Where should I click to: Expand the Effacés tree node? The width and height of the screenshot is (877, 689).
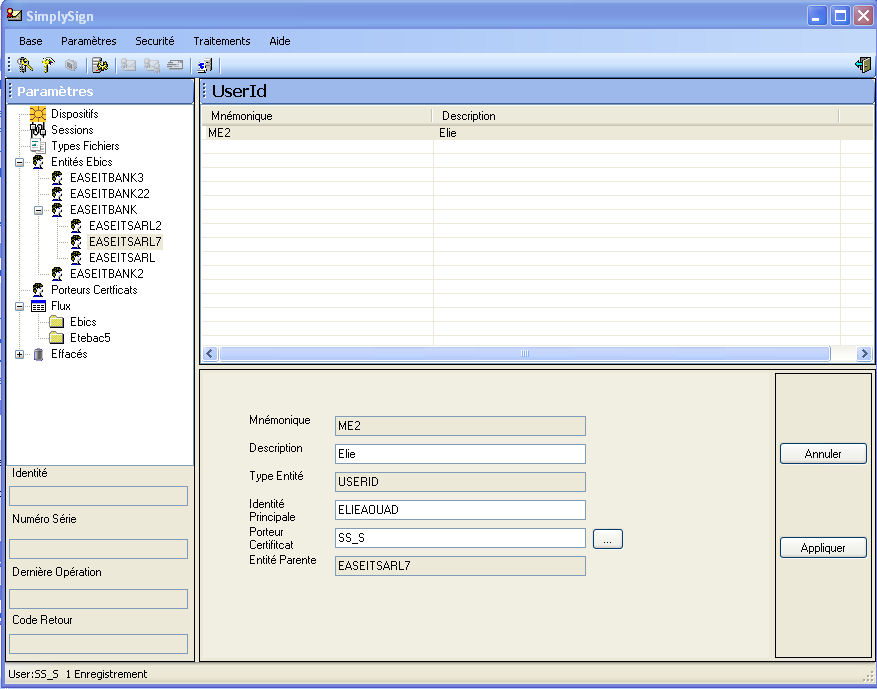tap(20, 355)
